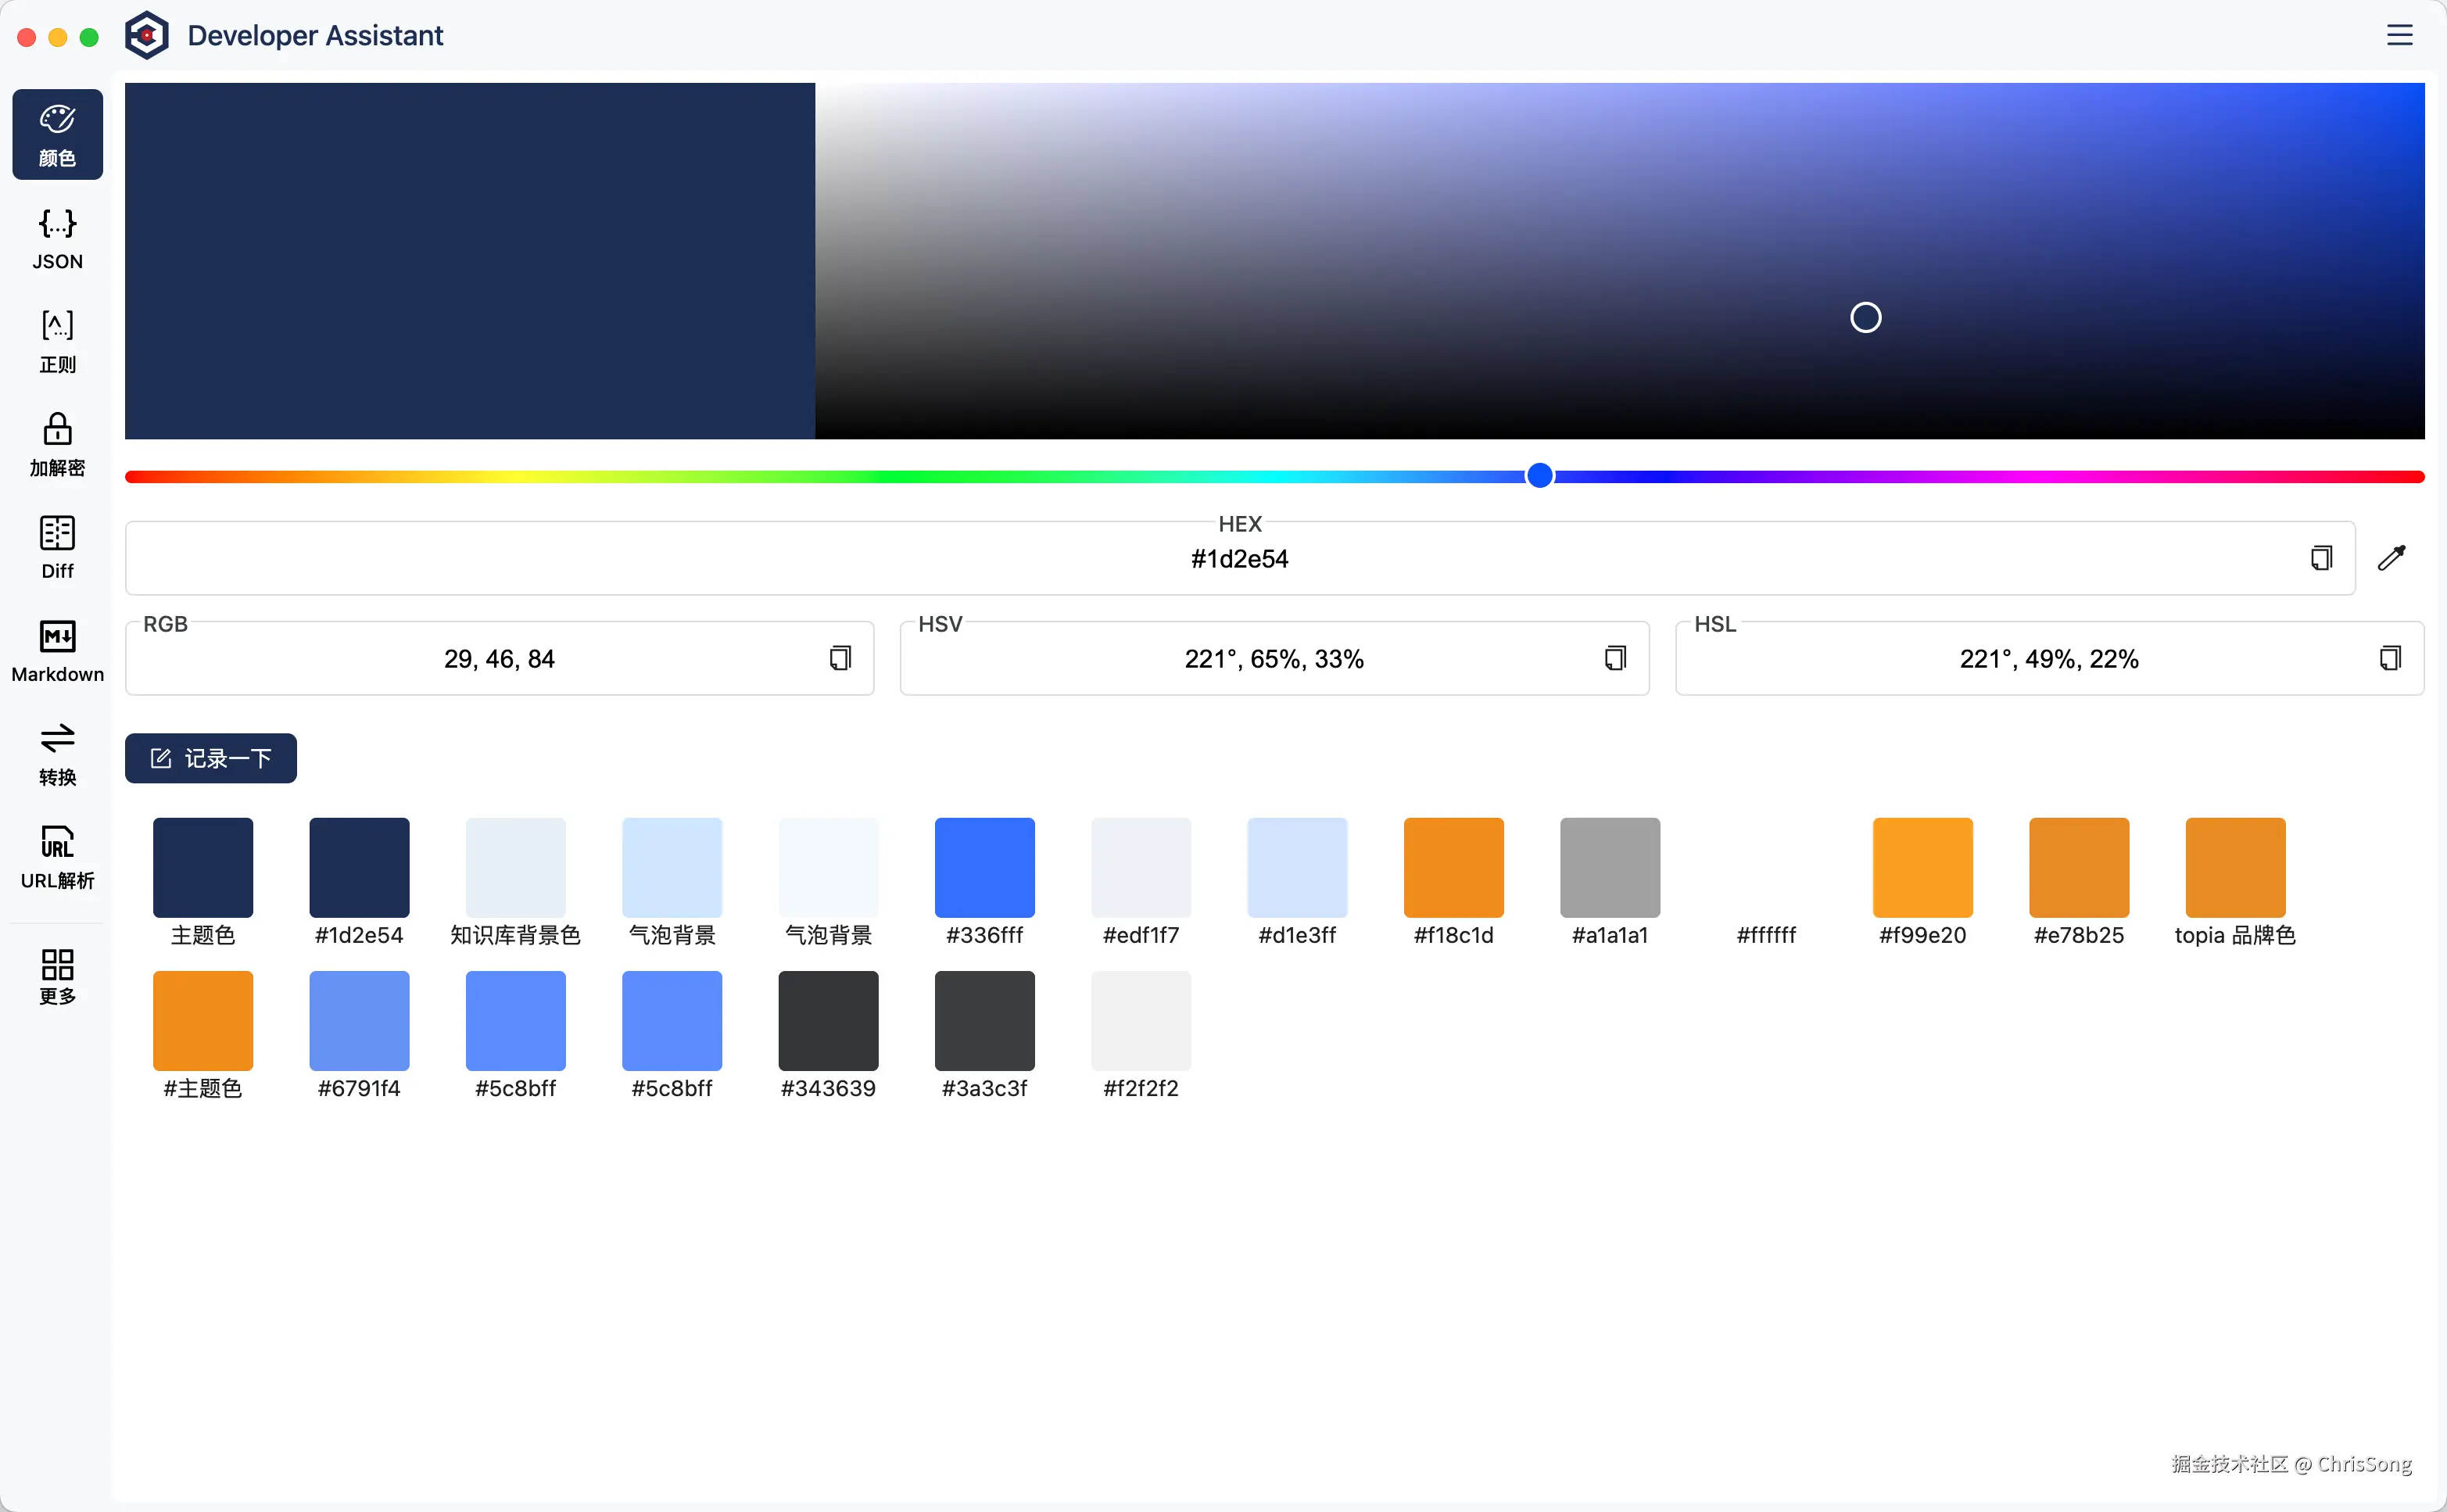Screen dimensions: 2447x1512
Task: Copy the HSV value
Action: pyautogui.click(x=1615, y=658)
